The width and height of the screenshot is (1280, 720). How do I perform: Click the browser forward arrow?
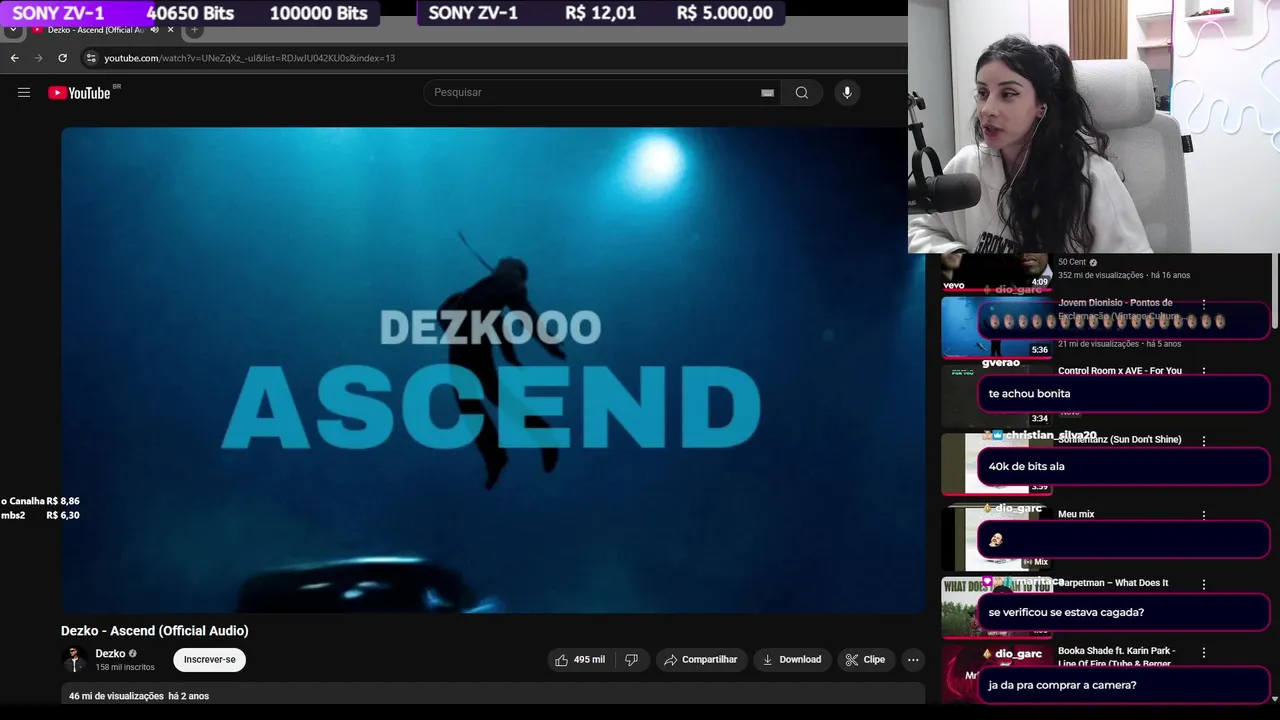point(39,58)
